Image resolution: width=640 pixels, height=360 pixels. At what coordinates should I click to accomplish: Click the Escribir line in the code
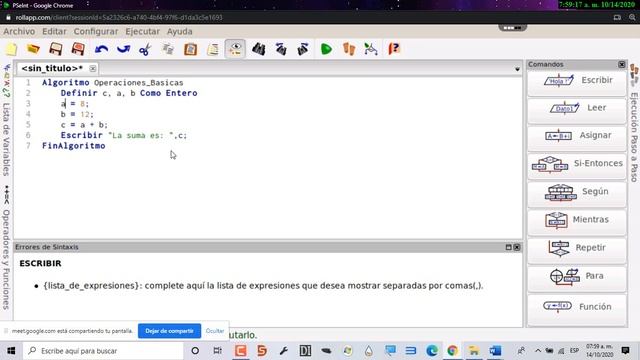124,136
